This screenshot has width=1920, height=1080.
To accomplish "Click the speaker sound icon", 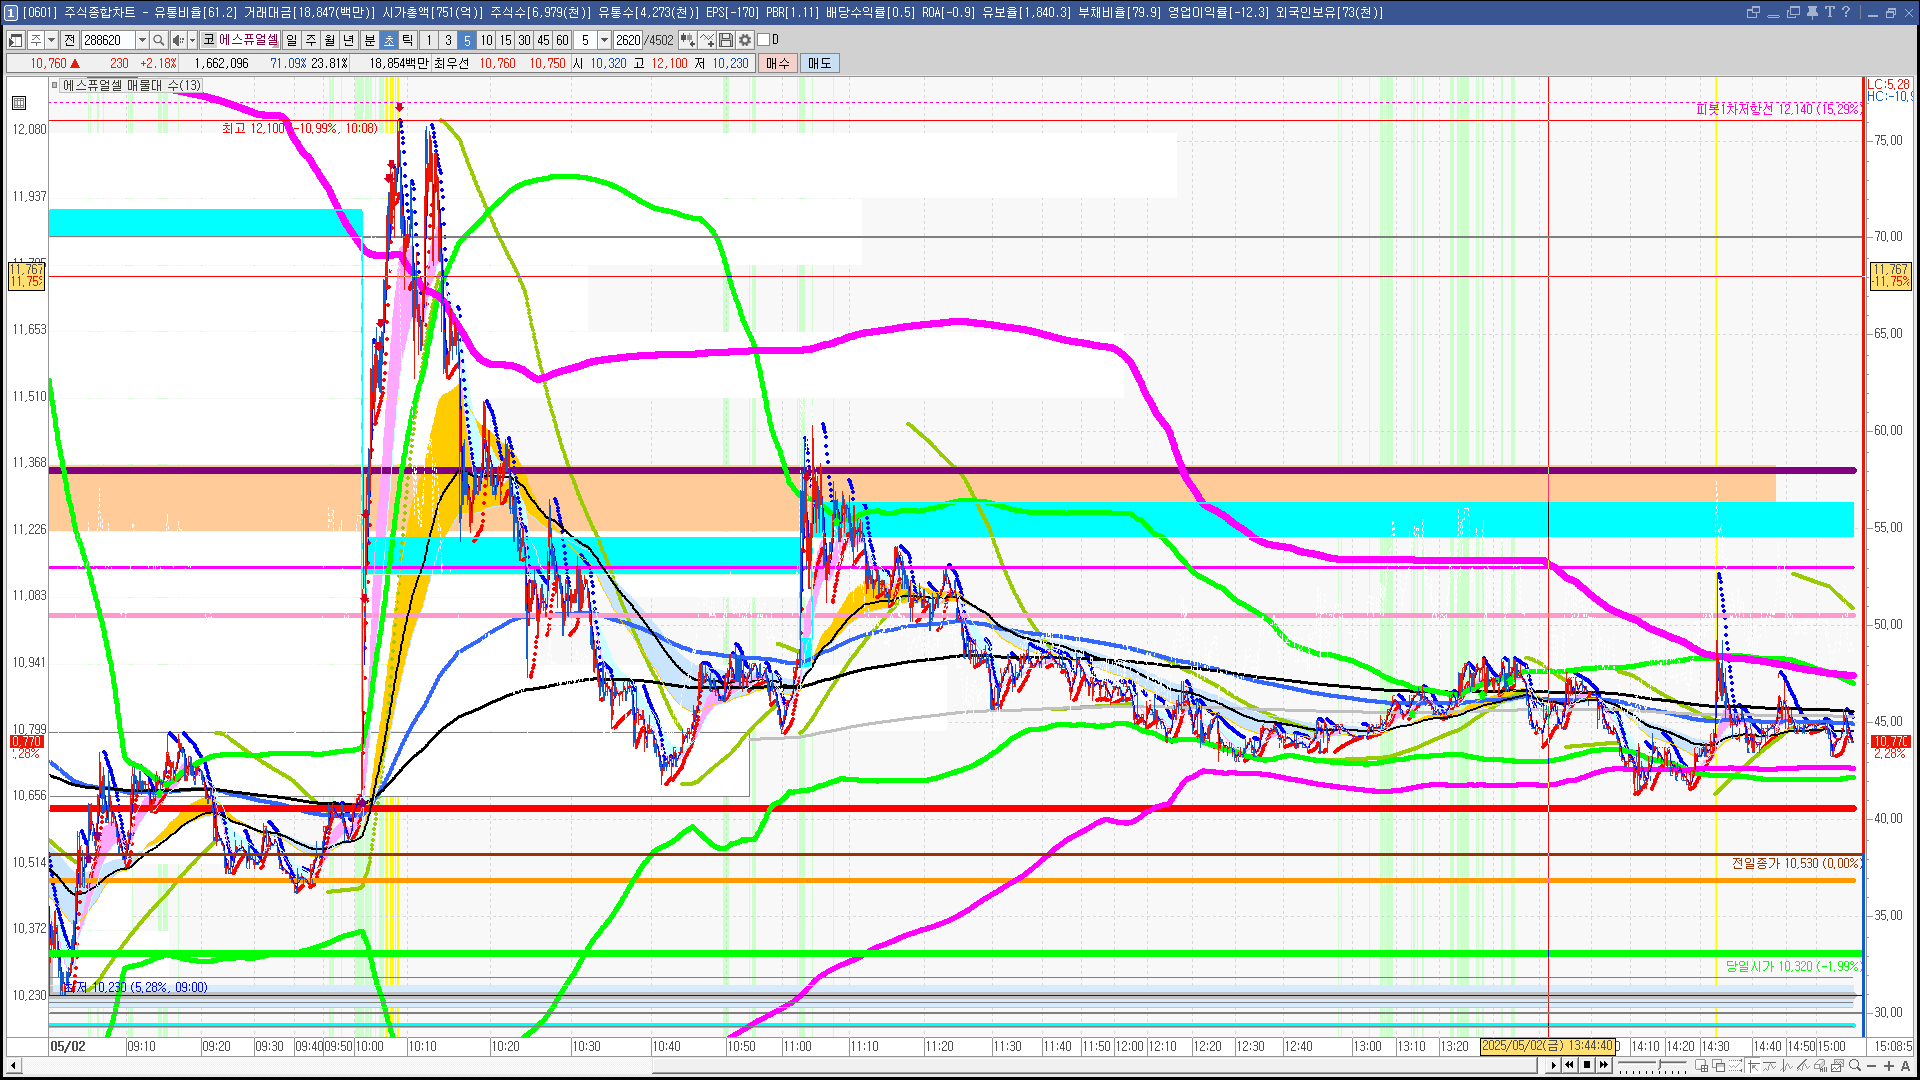I will [177, 40].
